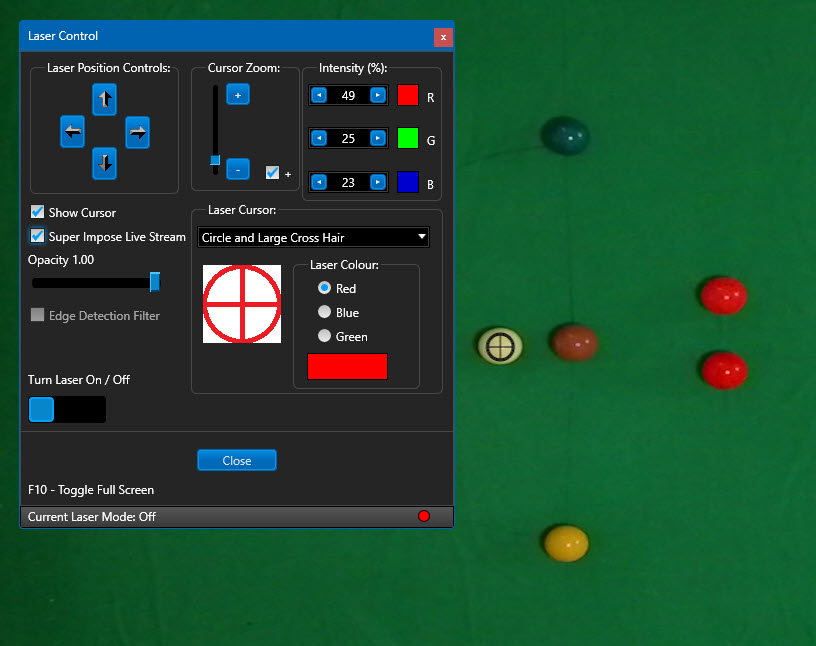Toggle the cursor zoom plus checkbox
This screenshot has width=816, height=646.
[x=272, y=173]
